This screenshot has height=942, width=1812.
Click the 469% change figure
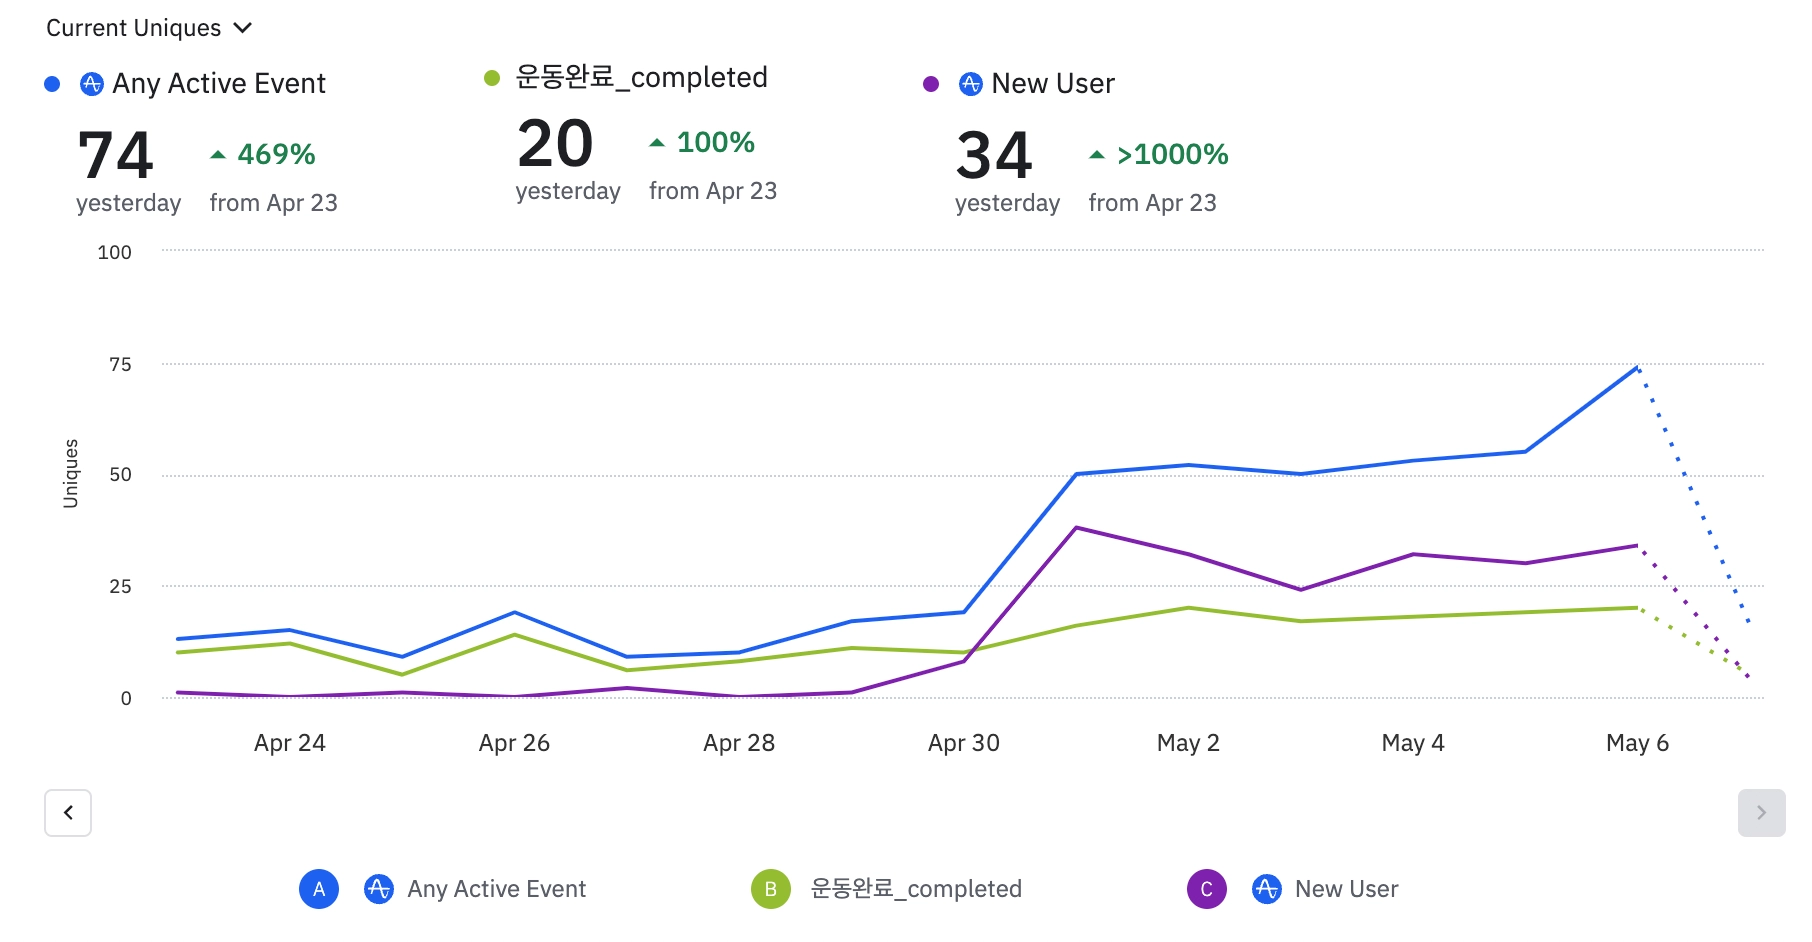pyautogui.click(x=277, y=155)
